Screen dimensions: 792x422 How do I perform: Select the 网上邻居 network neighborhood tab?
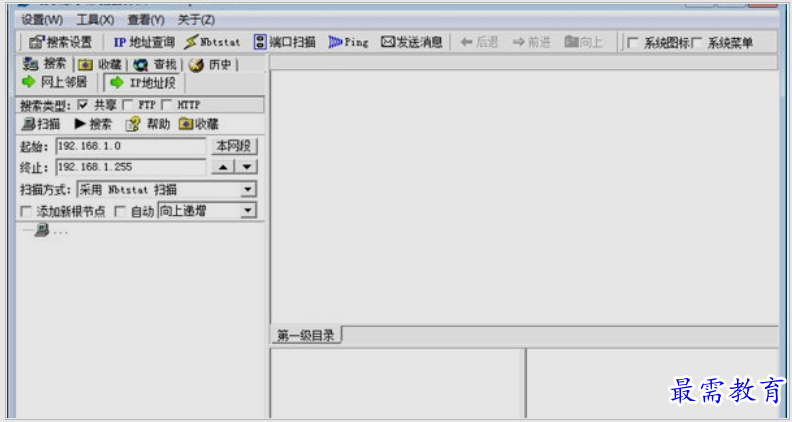click(x=55, y=82)
